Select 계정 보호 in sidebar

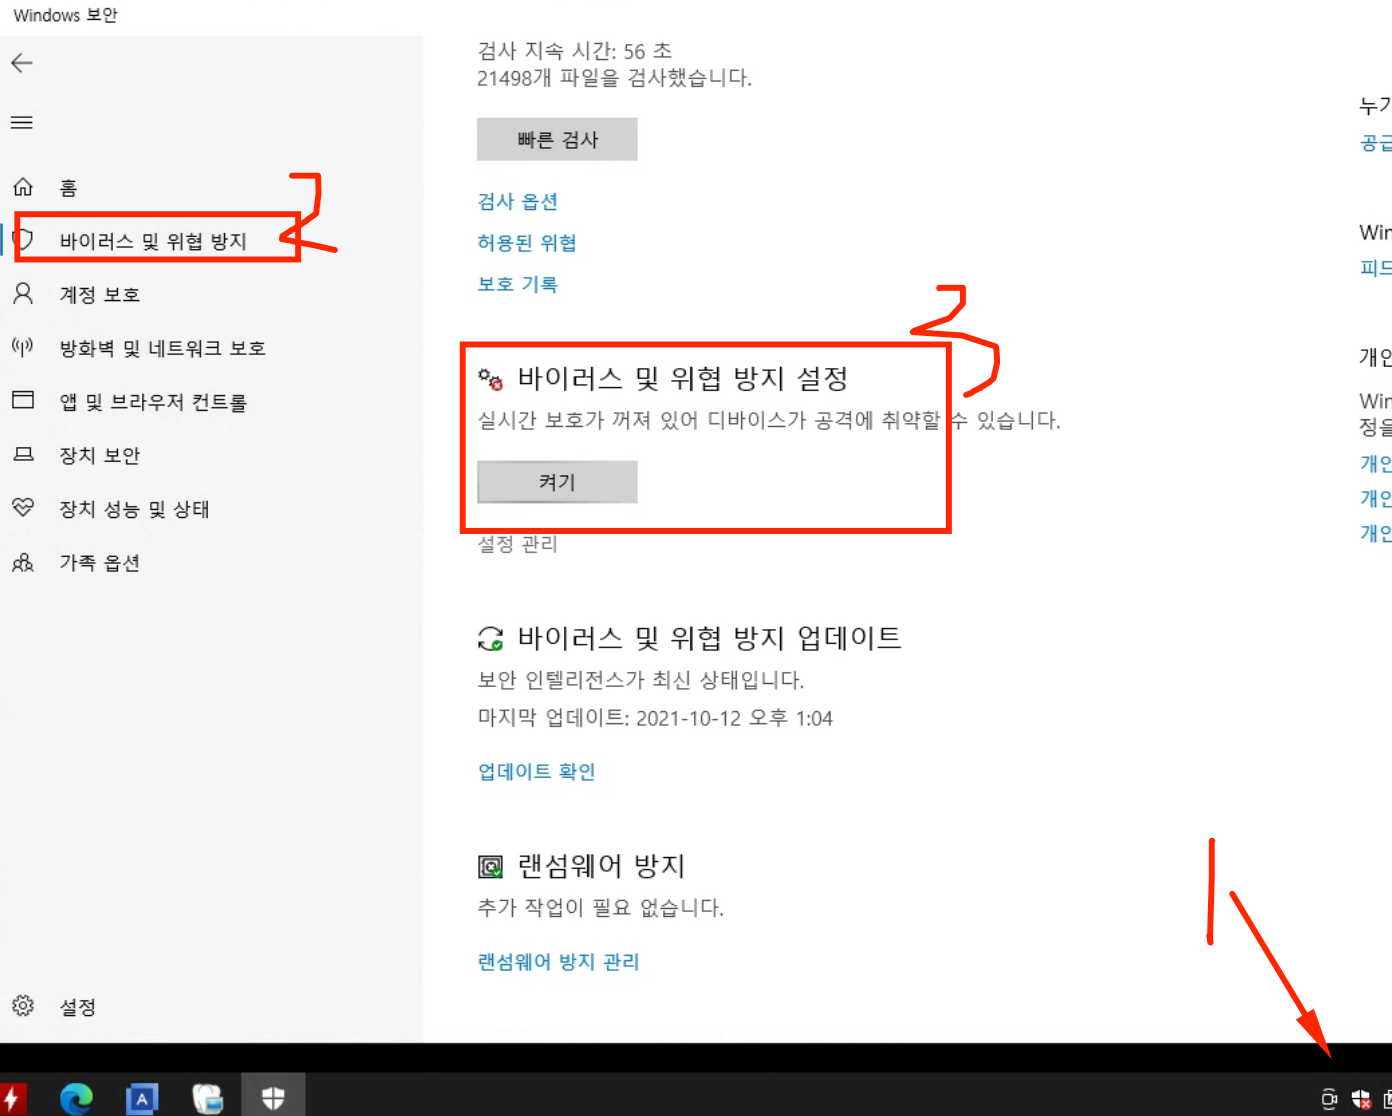click(x=99, y=295)
